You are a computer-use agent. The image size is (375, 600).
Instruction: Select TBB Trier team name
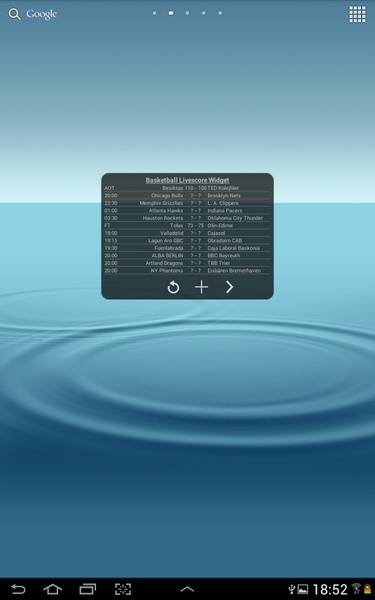tap(218, 263)
